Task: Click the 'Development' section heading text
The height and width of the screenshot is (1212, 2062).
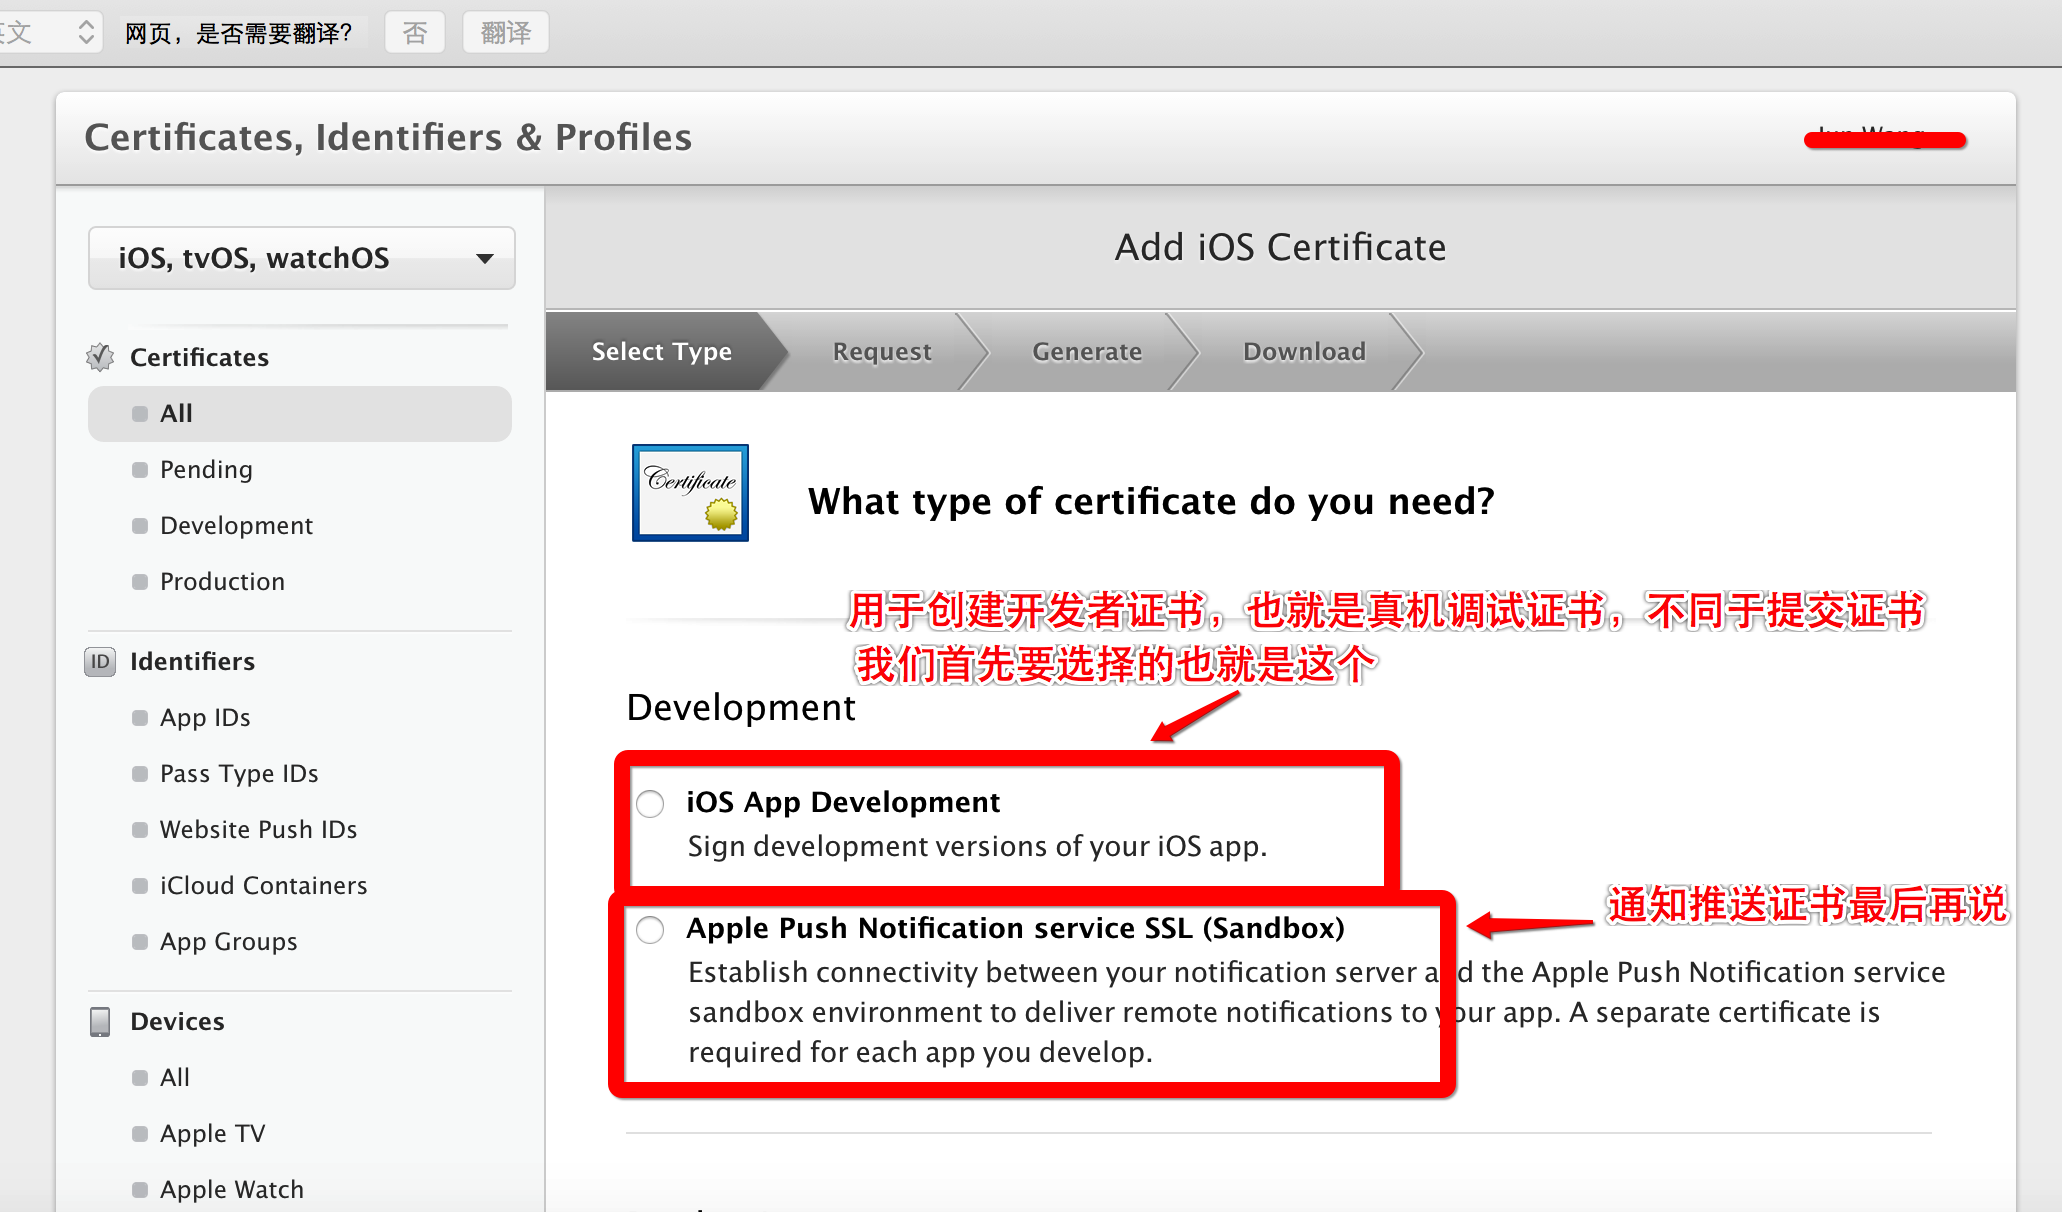Action: point(741,707)
